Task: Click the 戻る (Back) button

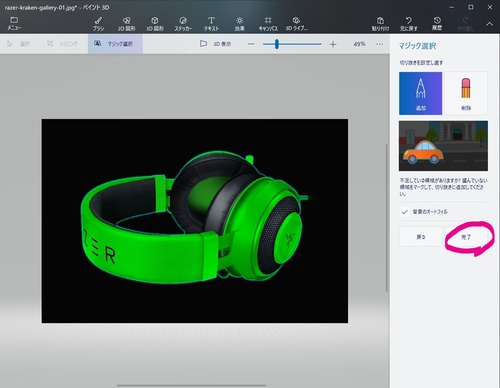Action: point(421,237)
